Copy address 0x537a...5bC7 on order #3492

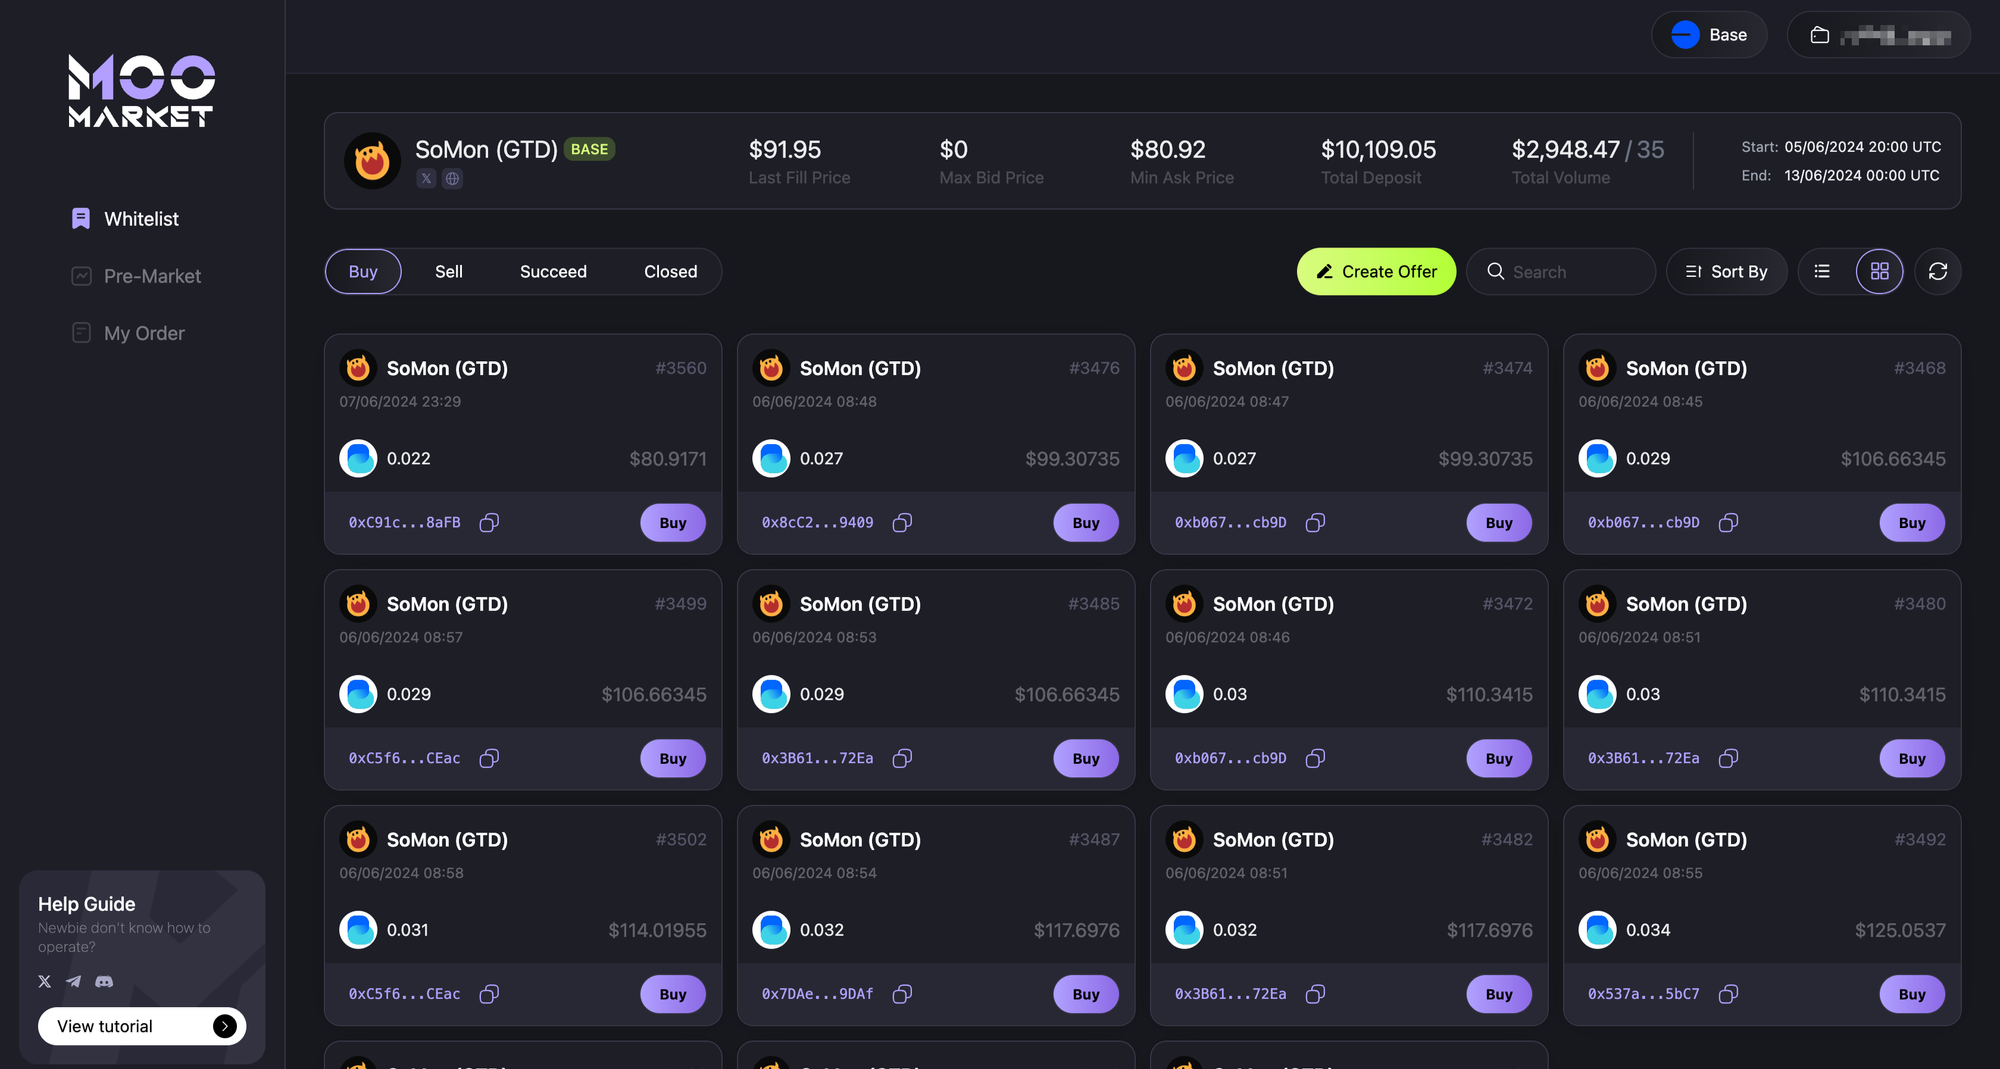[x=1728, y=994]
